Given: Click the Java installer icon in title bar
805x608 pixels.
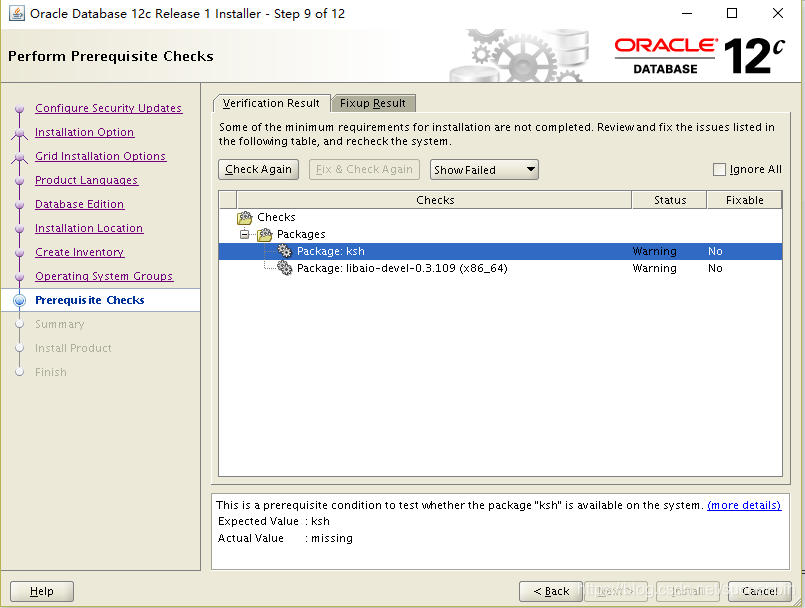Looking at the screenshot, I should click(x=17, y=13).
